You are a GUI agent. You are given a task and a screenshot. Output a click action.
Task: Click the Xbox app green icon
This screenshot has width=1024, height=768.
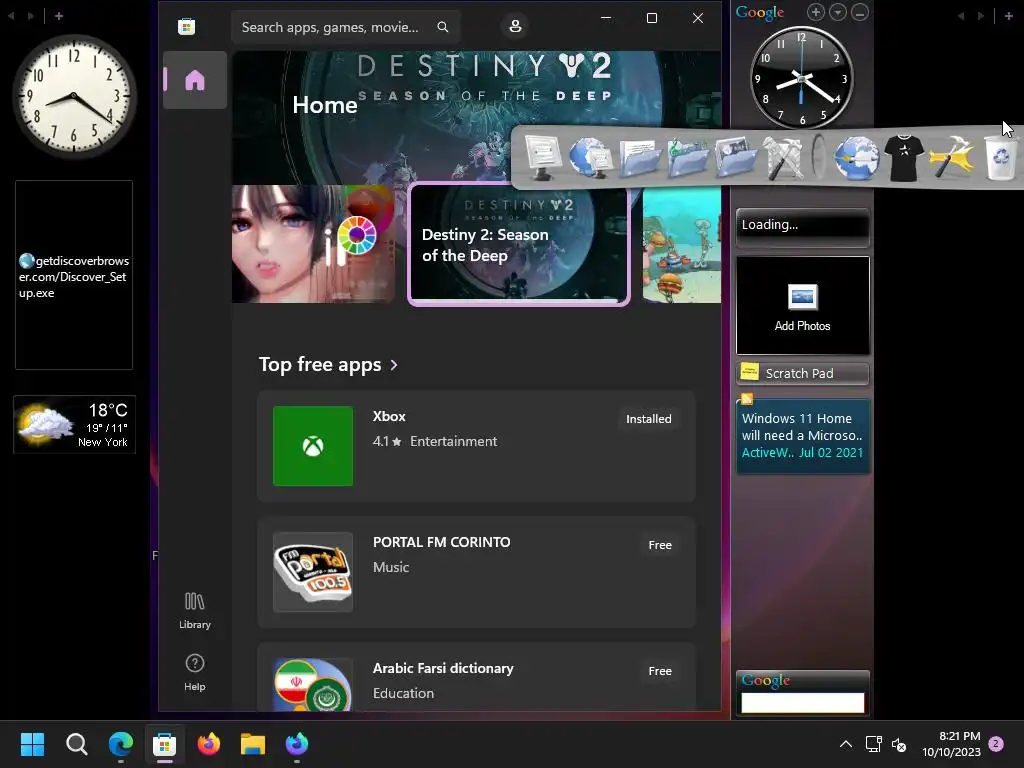(313, 446)
